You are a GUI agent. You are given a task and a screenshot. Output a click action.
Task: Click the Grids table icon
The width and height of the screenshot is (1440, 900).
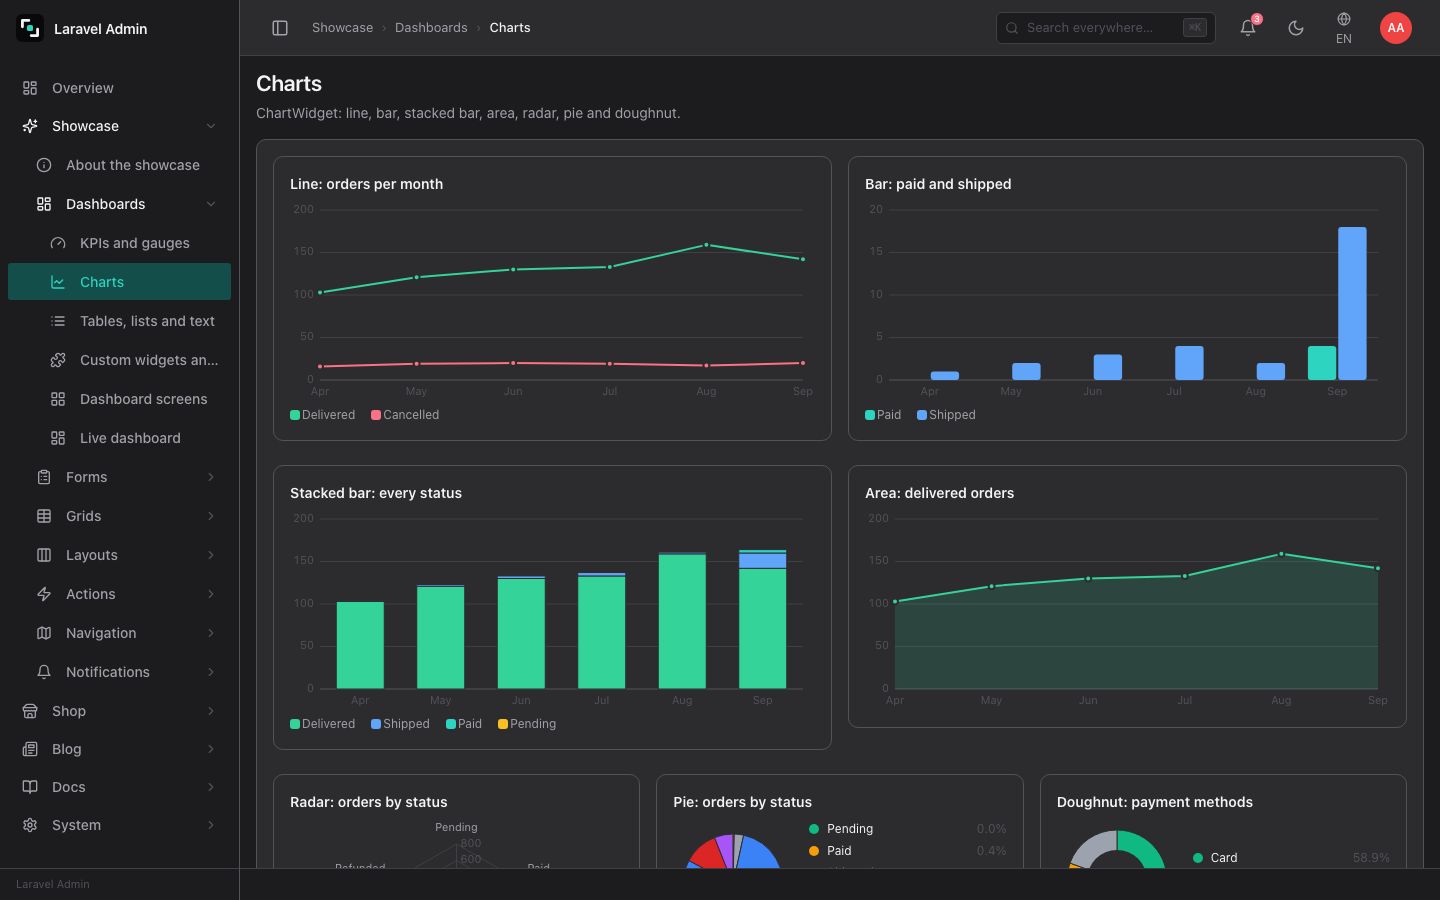44,516
